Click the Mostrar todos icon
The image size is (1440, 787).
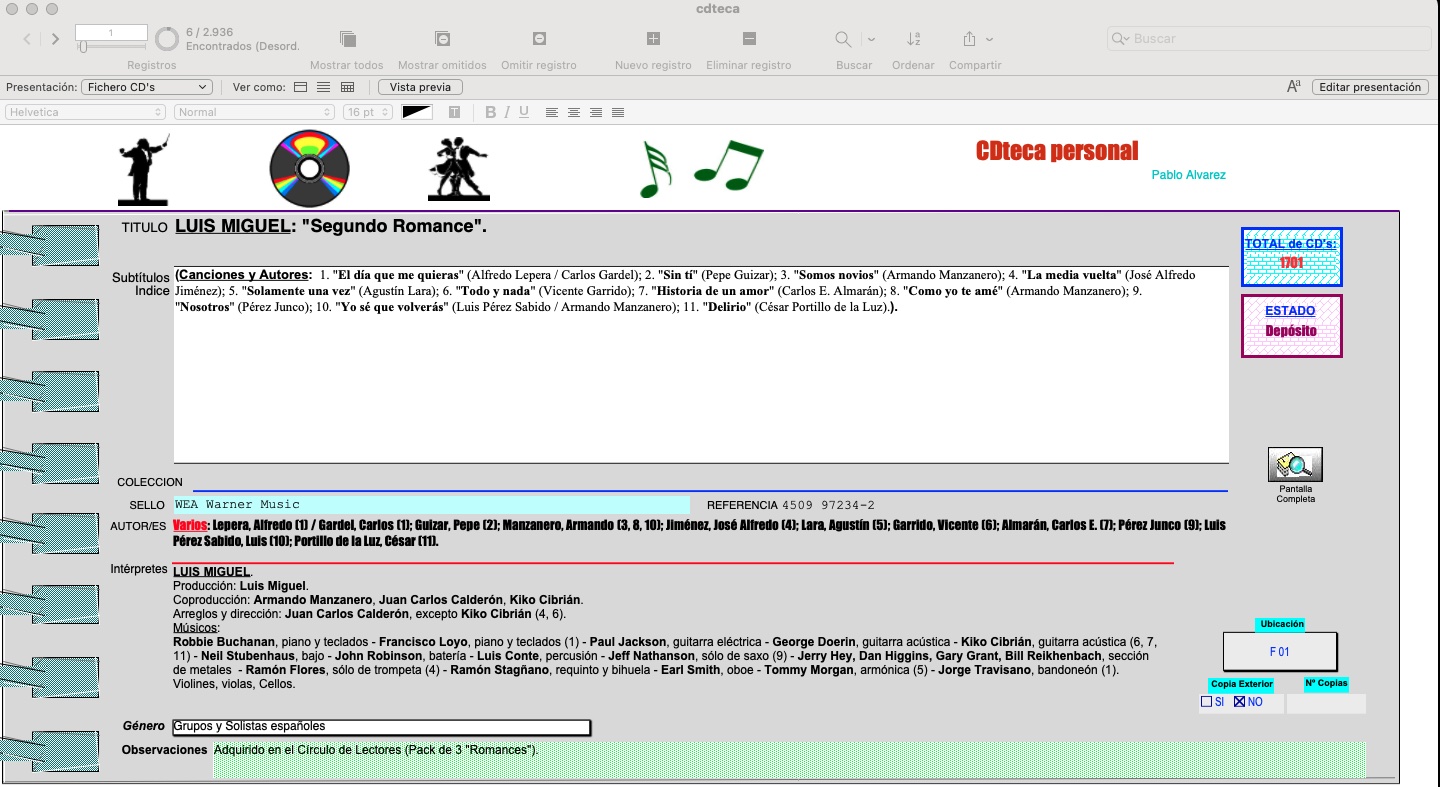point(347,39)
